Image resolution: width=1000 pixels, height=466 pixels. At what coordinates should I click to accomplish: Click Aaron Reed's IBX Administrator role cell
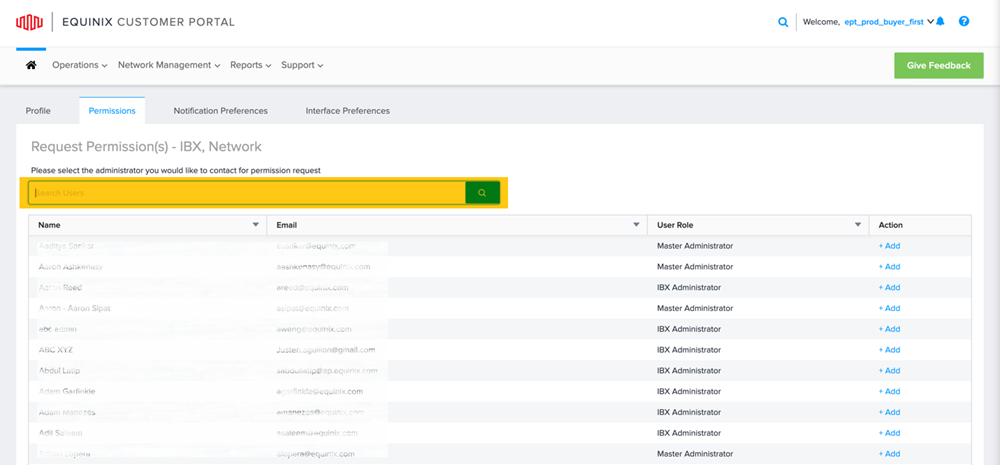click(x=689, y=288)
